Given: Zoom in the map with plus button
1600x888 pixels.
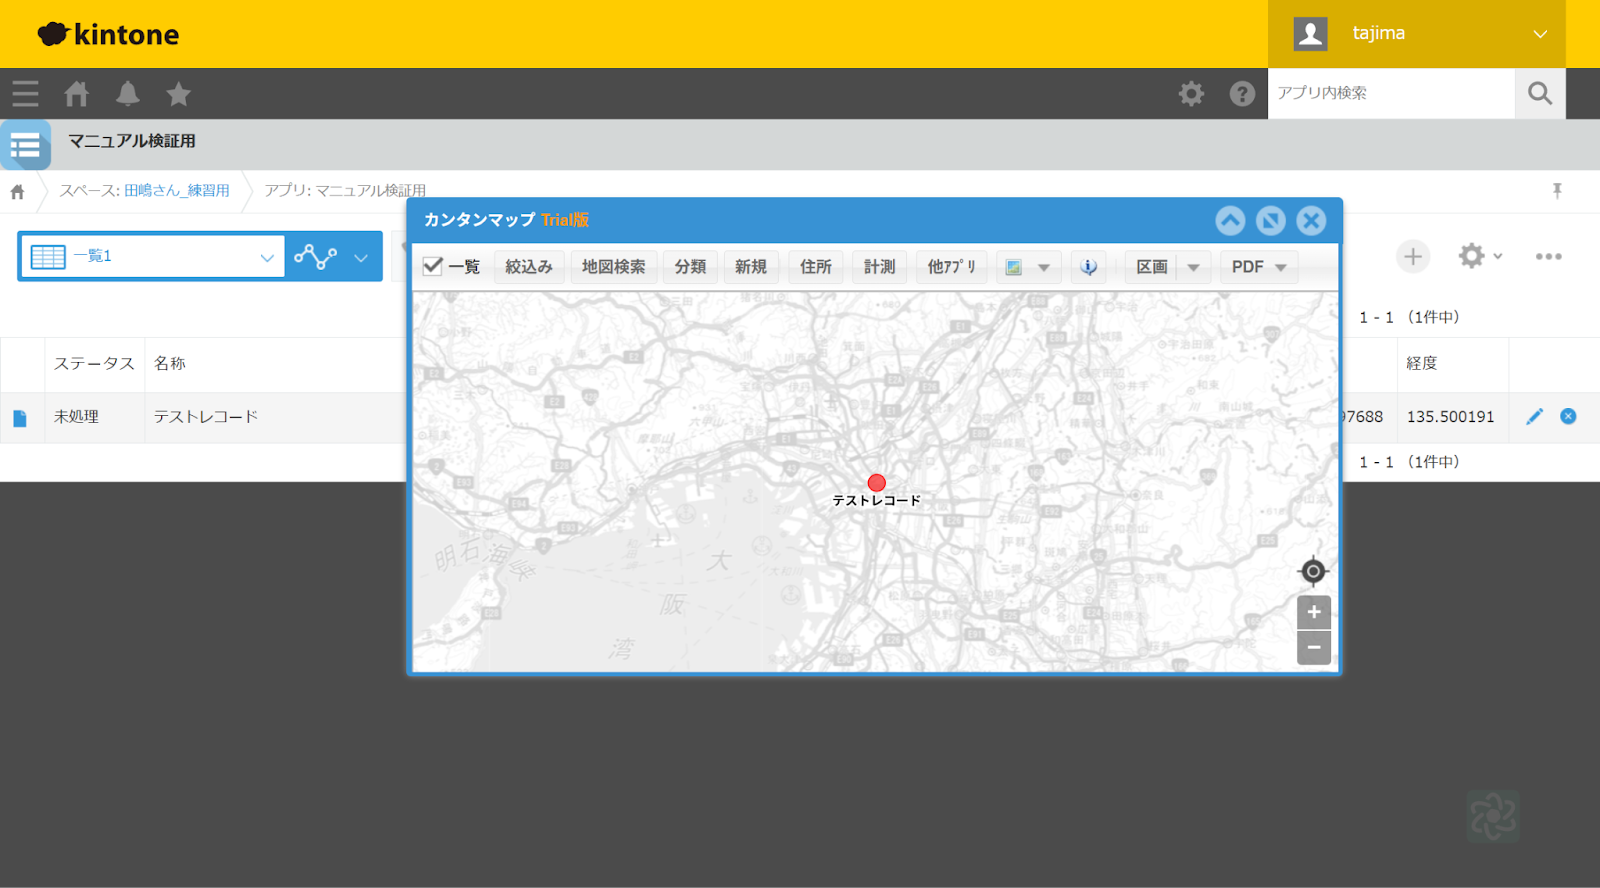Looking at the screenshot, I should tap(1314, 612).
